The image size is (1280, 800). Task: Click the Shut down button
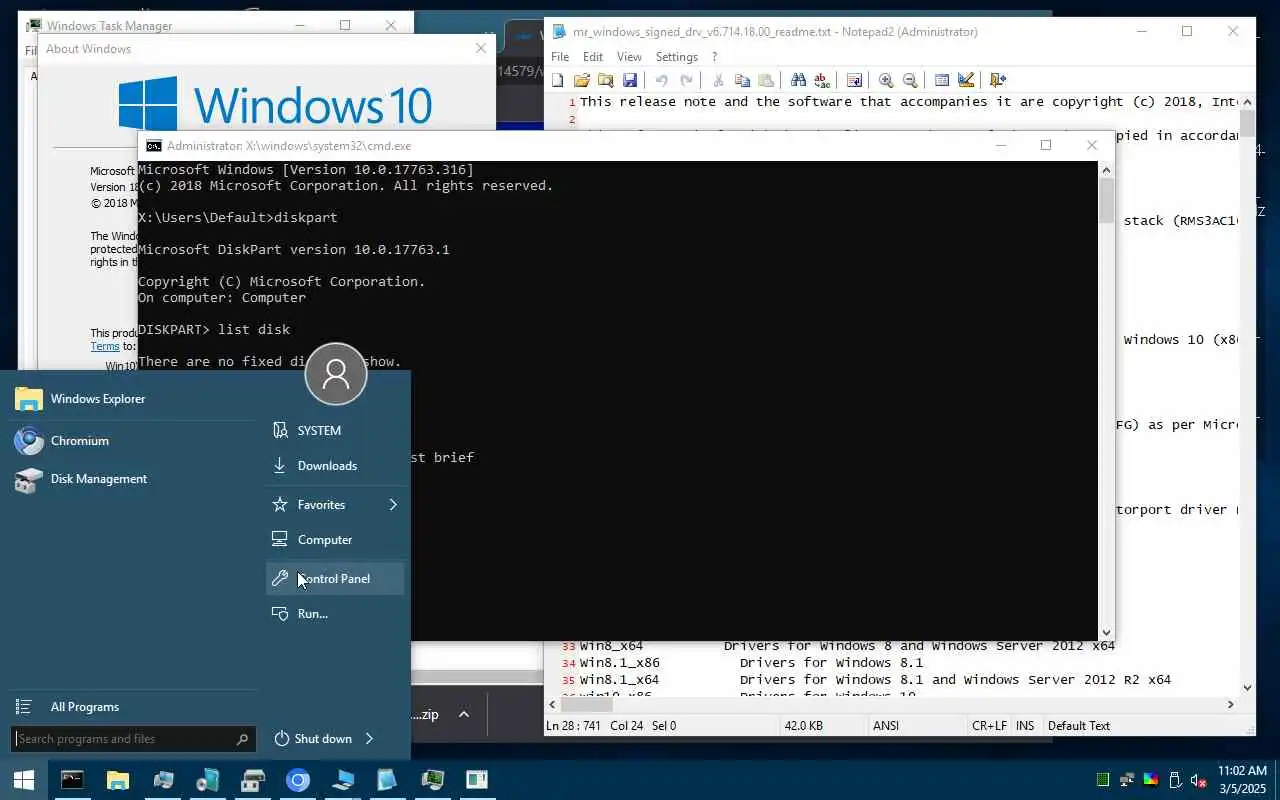point(314,739)
